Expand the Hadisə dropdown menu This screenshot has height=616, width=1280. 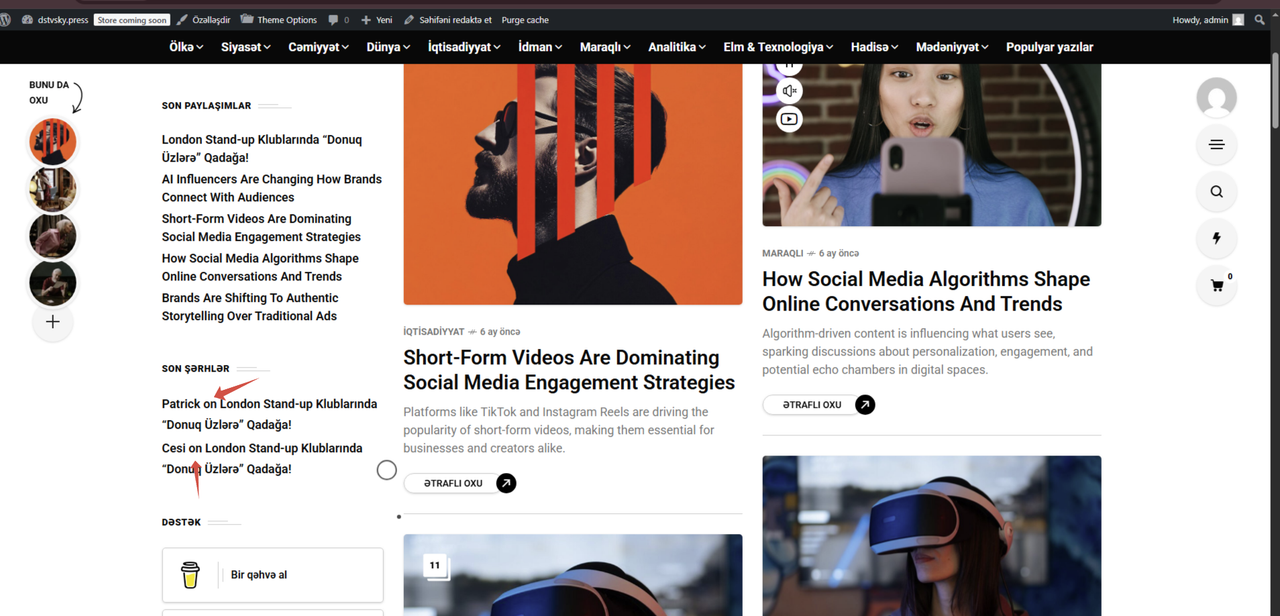coord(875,47)
